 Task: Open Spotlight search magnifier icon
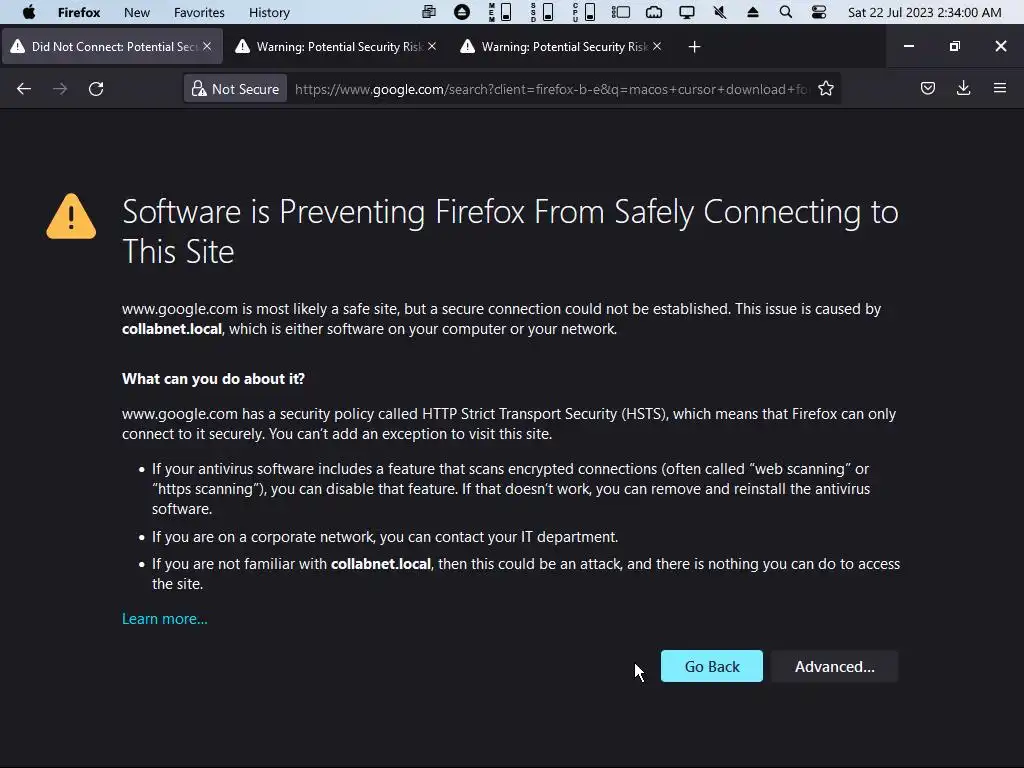click(x=786, y=12)
